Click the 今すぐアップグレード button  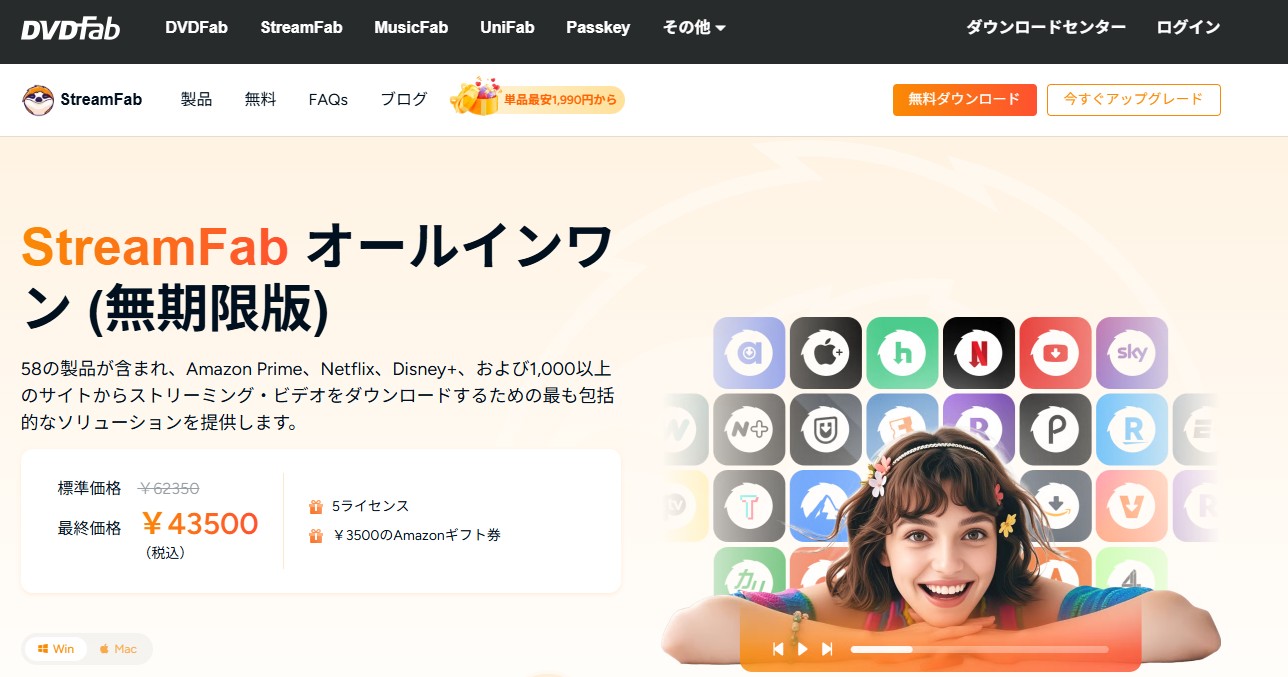1133,100
